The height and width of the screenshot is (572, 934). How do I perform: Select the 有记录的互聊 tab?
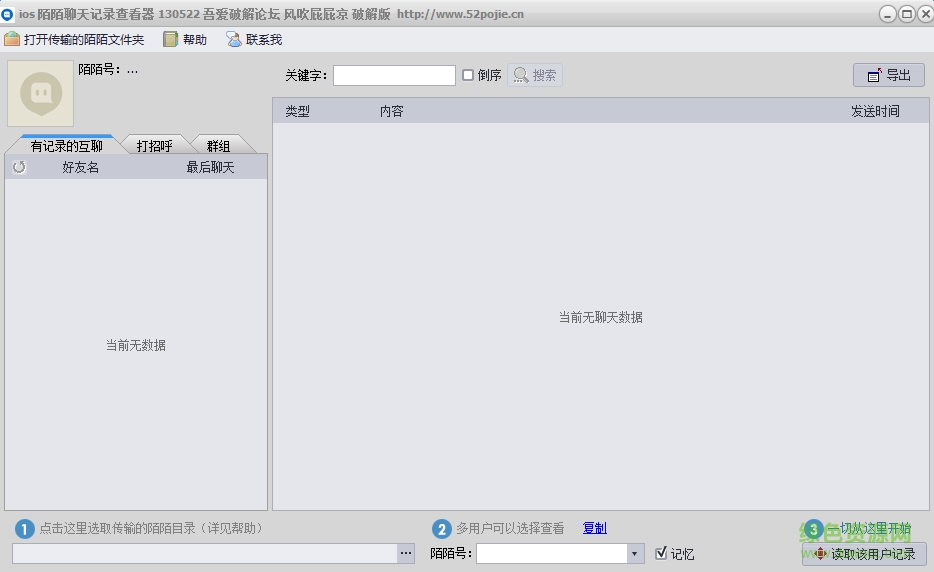(x=66, y=146)
